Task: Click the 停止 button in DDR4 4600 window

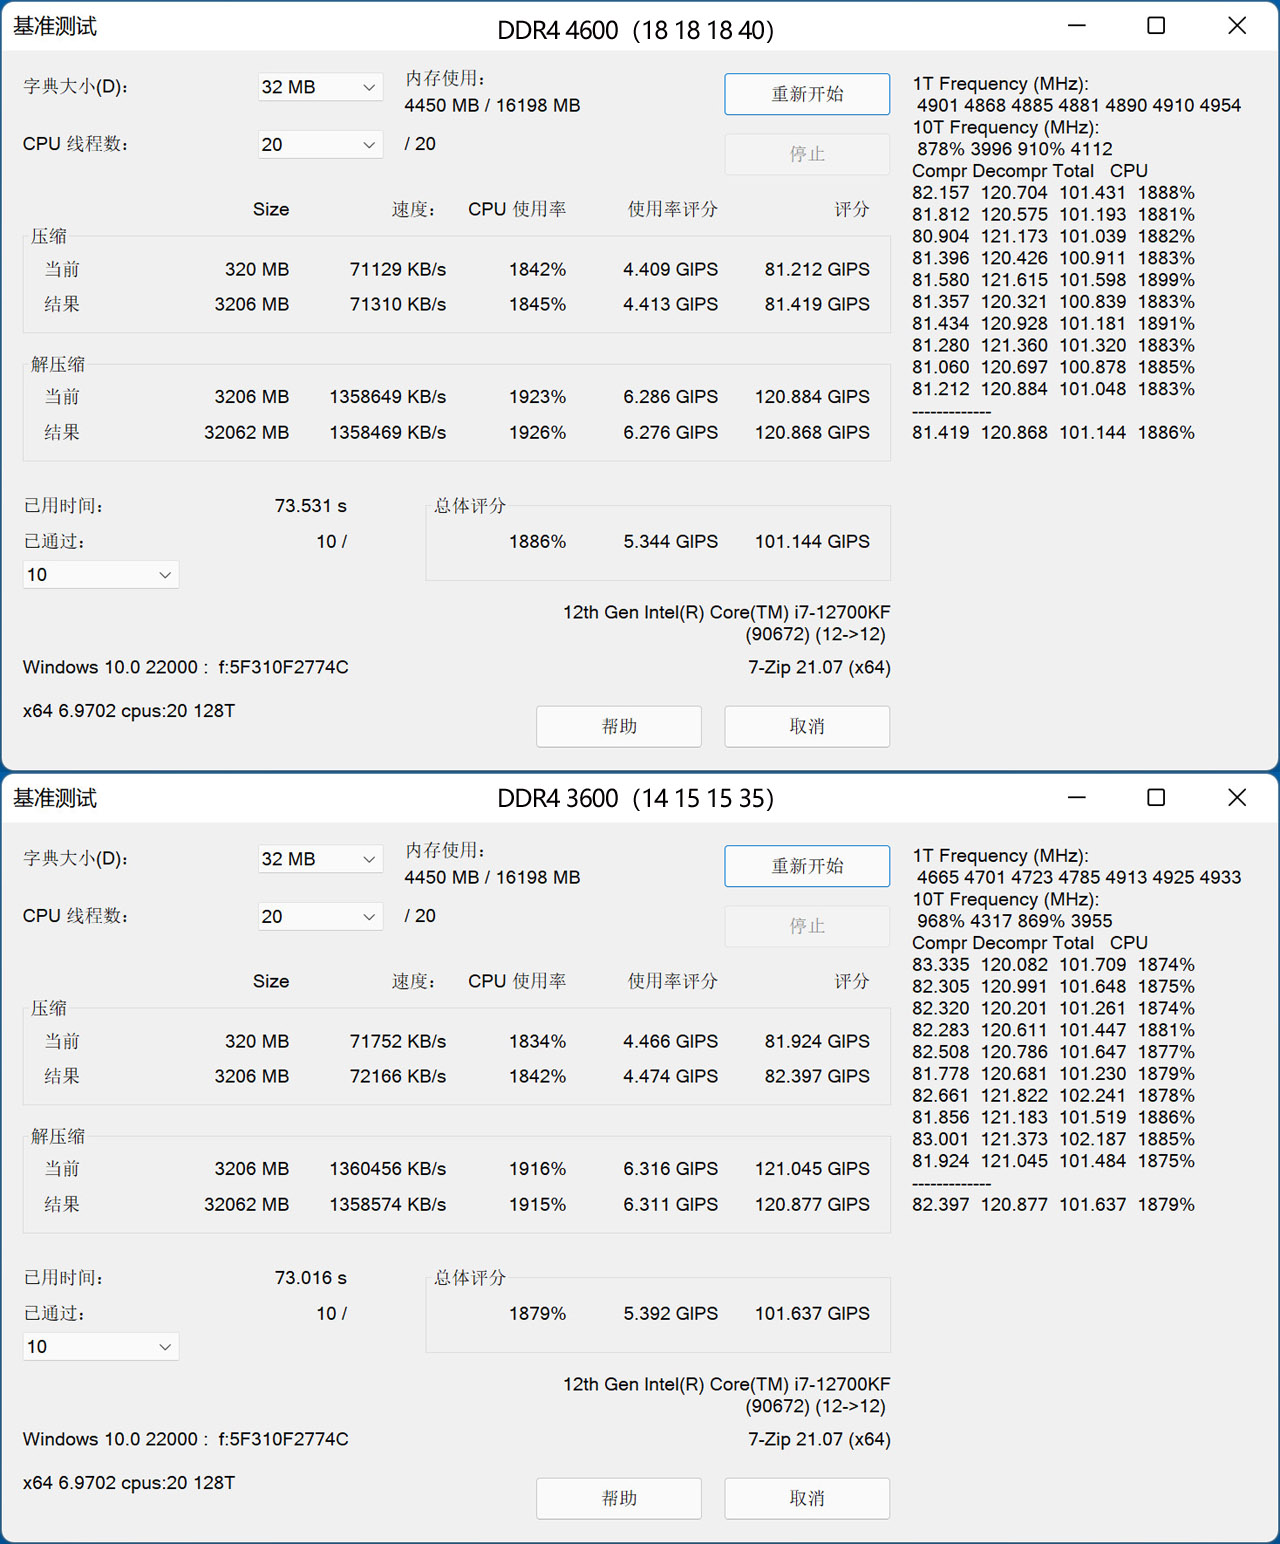Action: tap(806, 154)
